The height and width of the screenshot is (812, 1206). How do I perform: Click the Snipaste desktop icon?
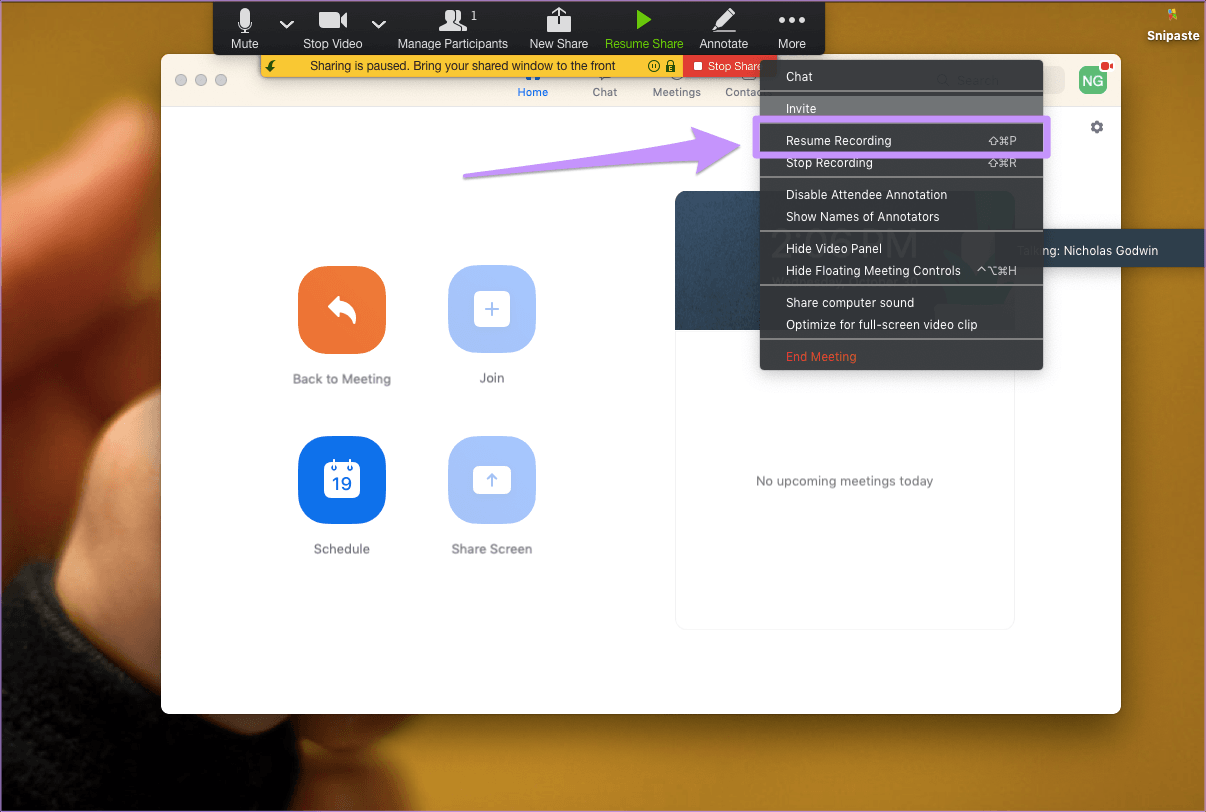(1173, 25)
